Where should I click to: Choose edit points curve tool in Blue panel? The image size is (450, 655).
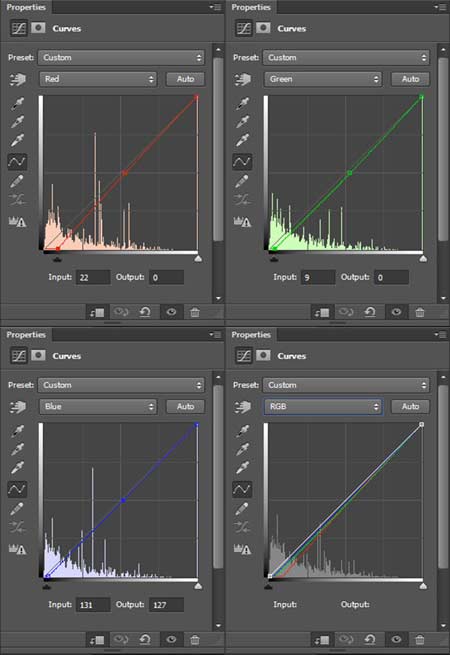(x=17, y=489)
